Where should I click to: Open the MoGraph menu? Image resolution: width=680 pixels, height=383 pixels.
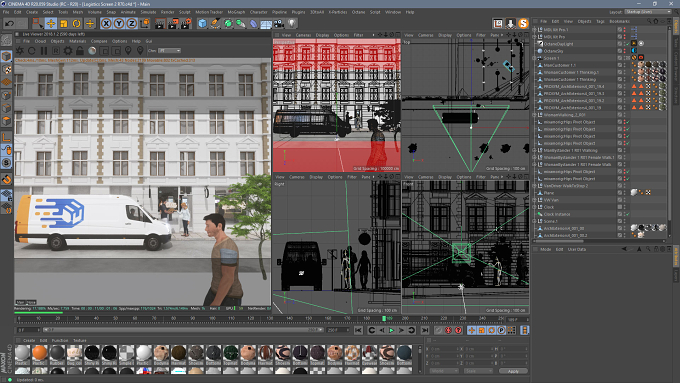pos(236,12)
